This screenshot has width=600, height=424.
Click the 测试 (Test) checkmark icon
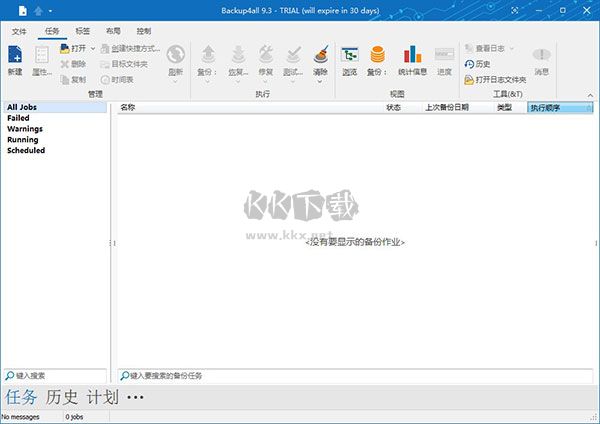pos(293,55)
